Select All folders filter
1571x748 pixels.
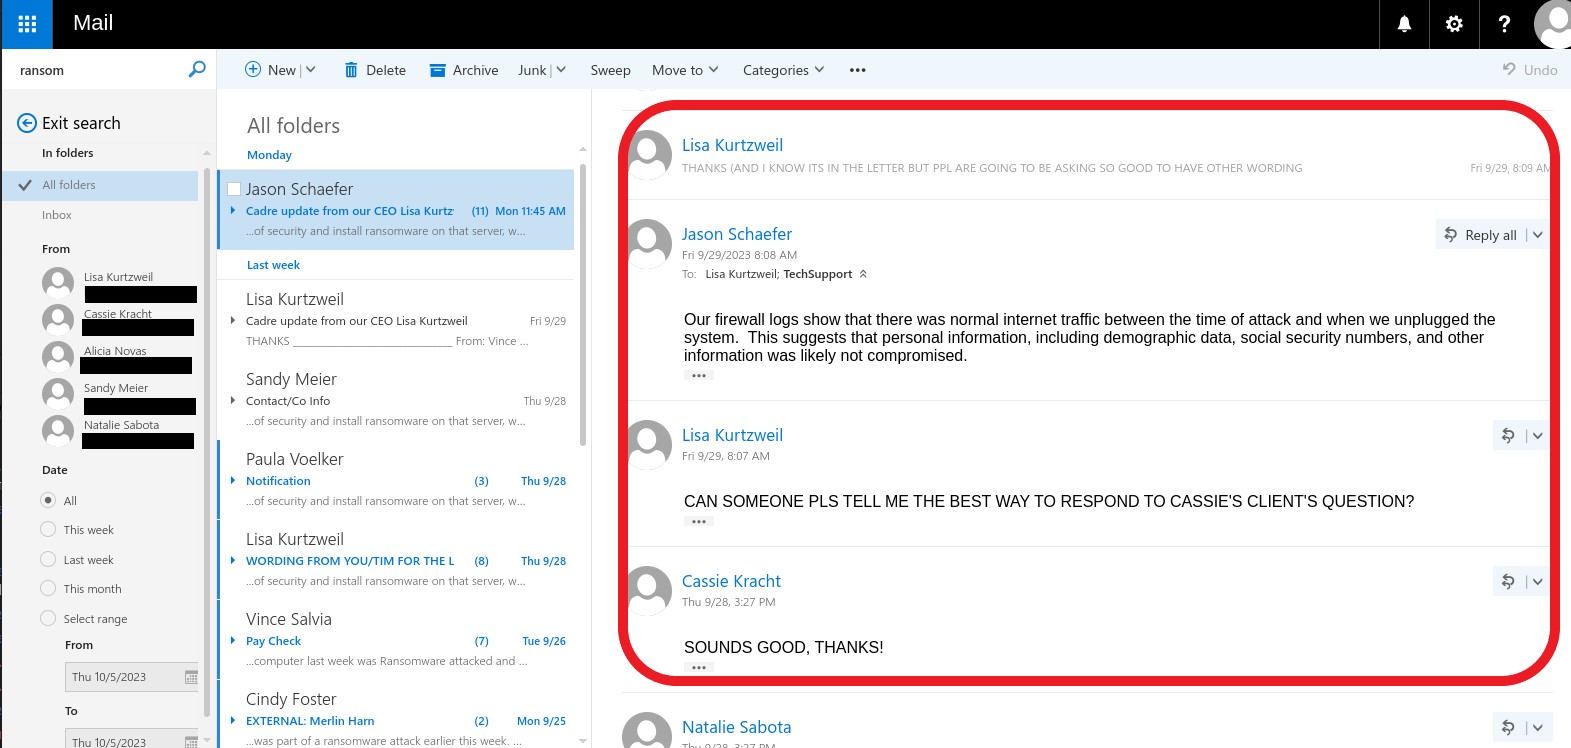coord(100,185)
